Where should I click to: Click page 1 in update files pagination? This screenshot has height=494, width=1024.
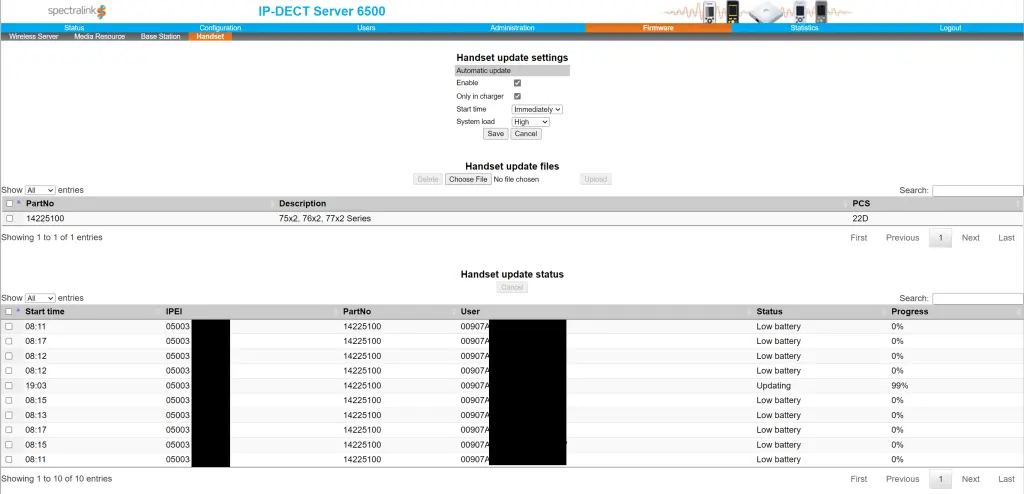(x=940, y=238)
